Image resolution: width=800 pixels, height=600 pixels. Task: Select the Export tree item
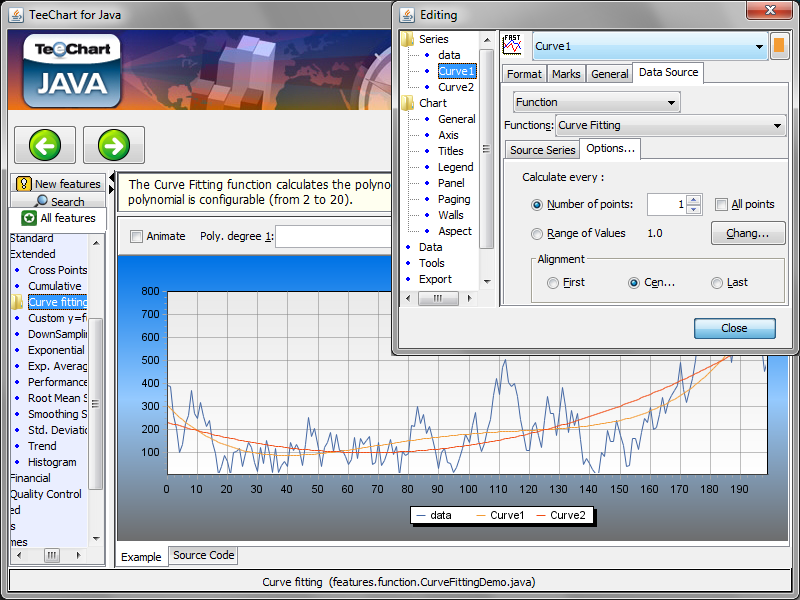click(435, 280)
